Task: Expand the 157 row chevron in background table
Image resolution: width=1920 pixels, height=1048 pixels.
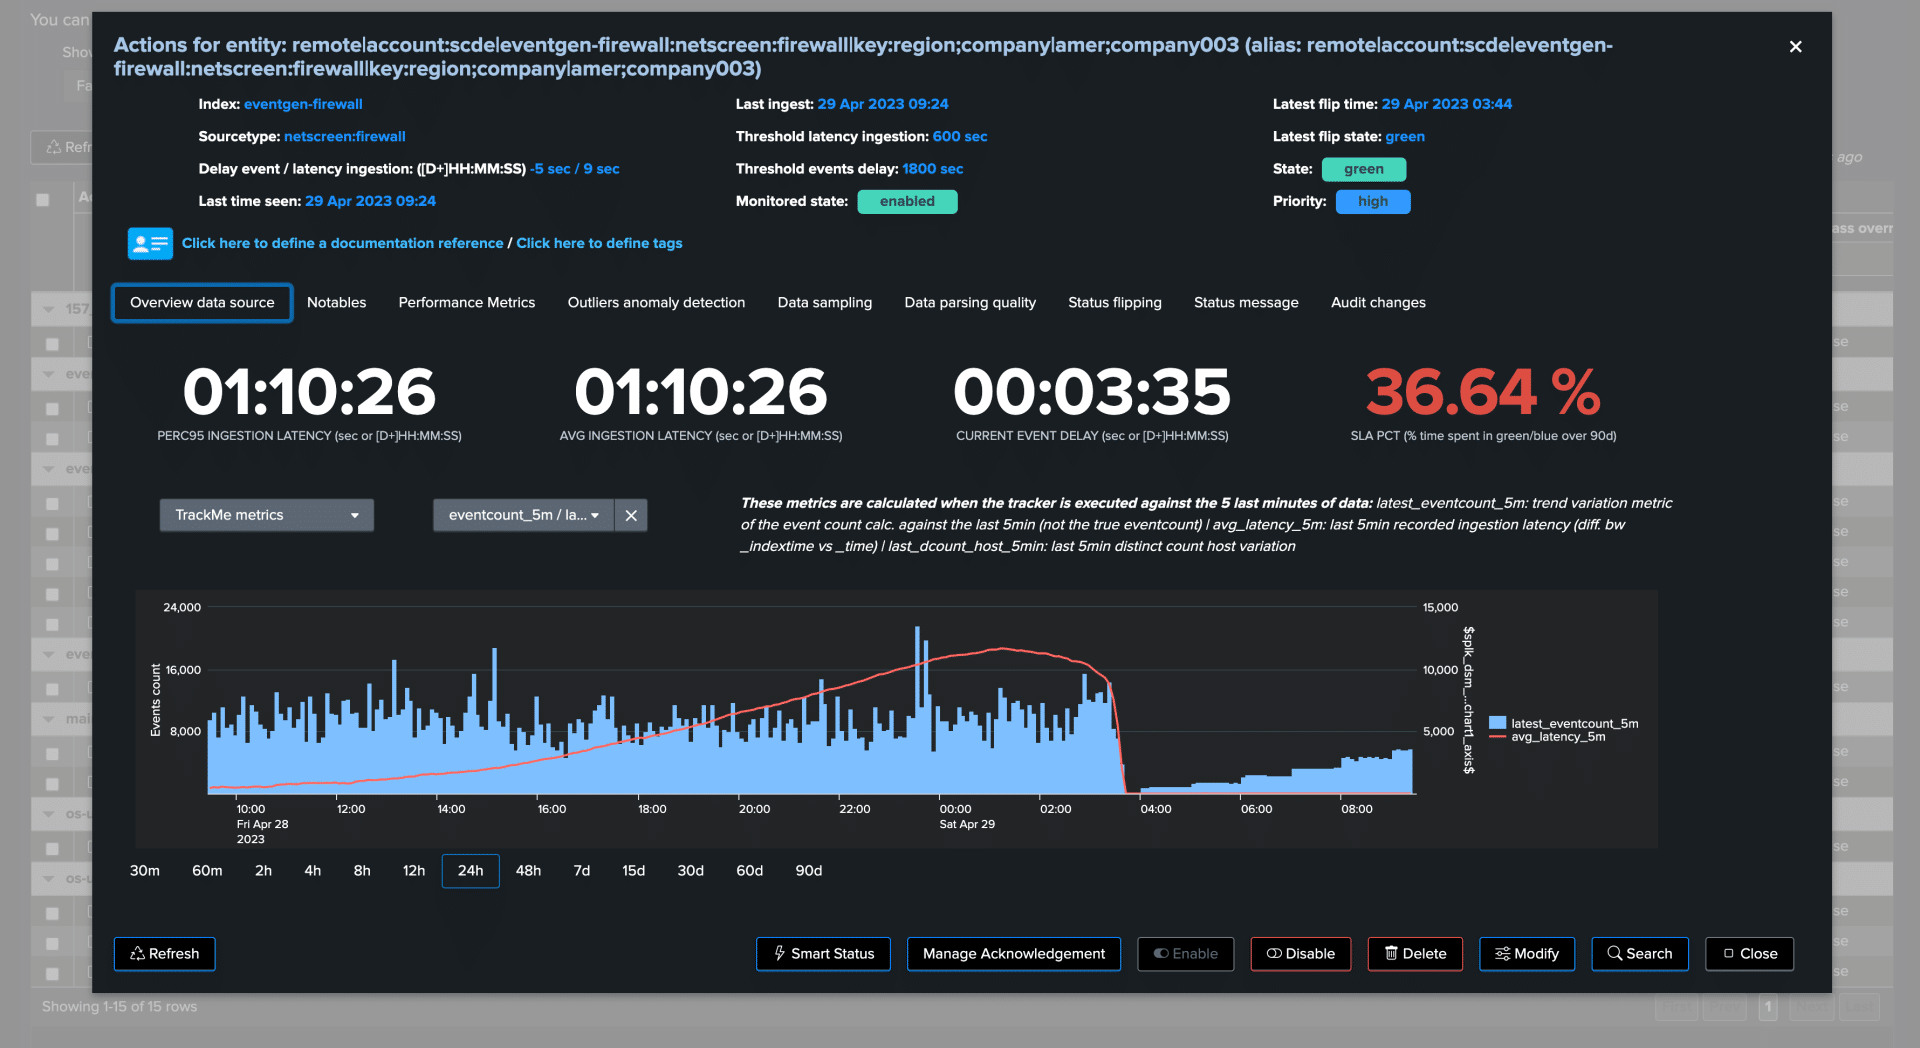Action: pyautogui.click(x=50, y=308)
